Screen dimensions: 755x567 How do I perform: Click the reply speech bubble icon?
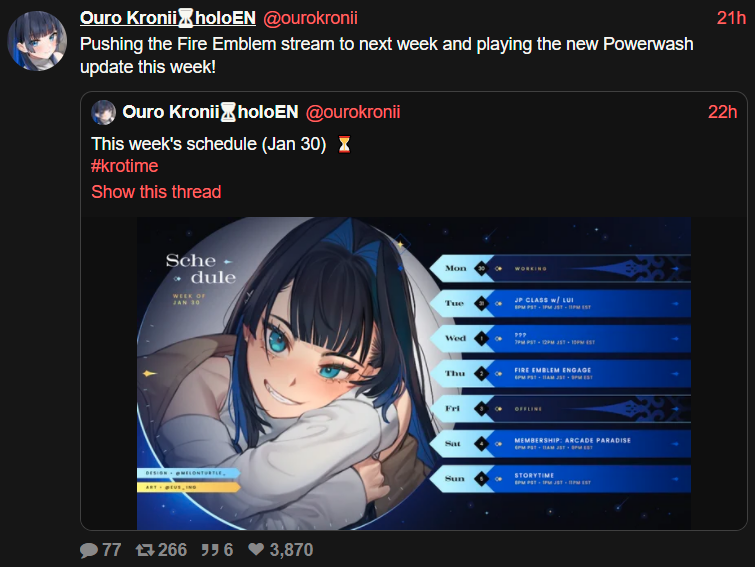click(x=89, y=550)
